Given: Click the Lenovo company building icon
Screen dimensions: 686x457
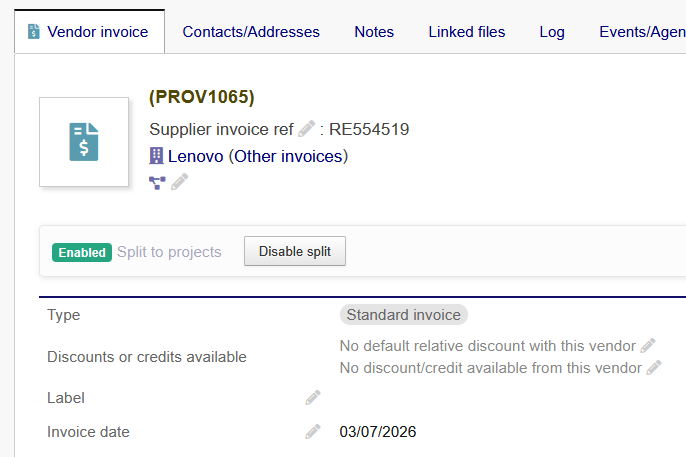Looking at the screenshot, I should 156,156.
